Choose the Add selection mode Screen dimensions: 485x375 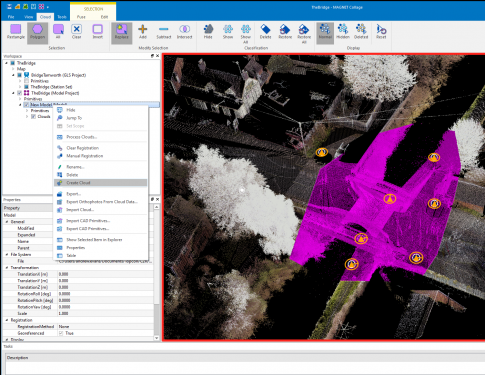pos(143,32)
